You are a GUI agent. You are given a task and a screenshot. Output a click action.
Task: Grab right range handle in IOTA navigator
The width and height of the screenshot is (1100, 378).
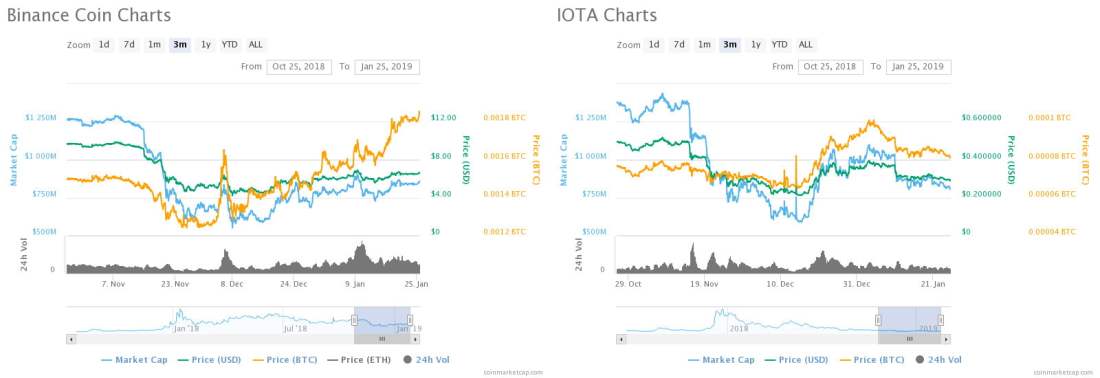(941, 320)
